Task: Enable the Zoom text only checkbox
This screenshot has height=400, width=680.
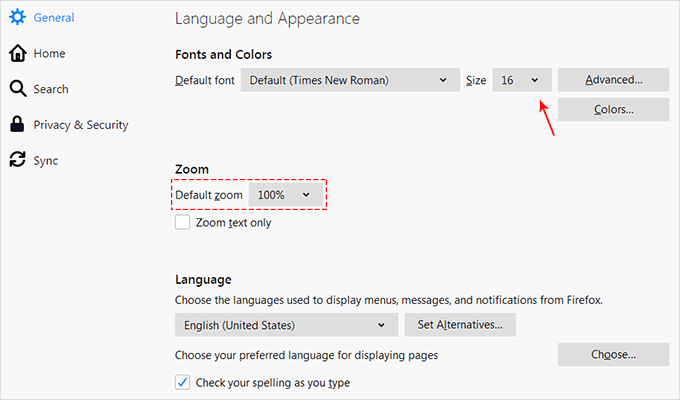Action: click(182, 222)
